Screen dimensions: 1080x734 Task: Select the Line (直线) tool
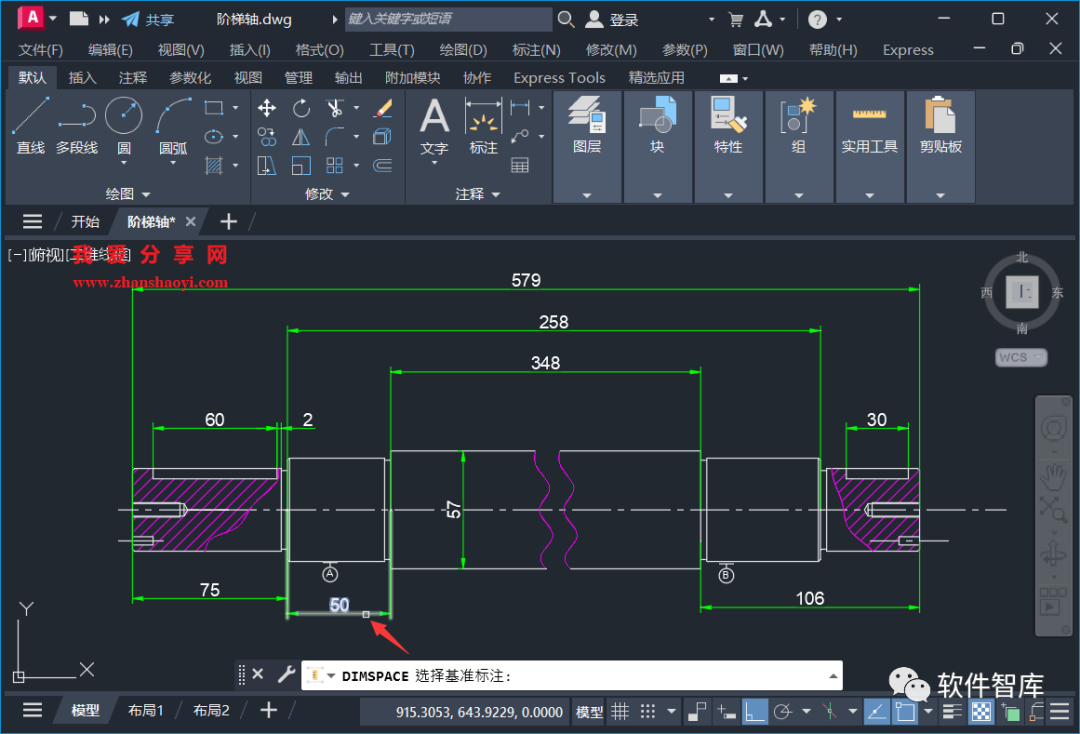pos(30,125)
